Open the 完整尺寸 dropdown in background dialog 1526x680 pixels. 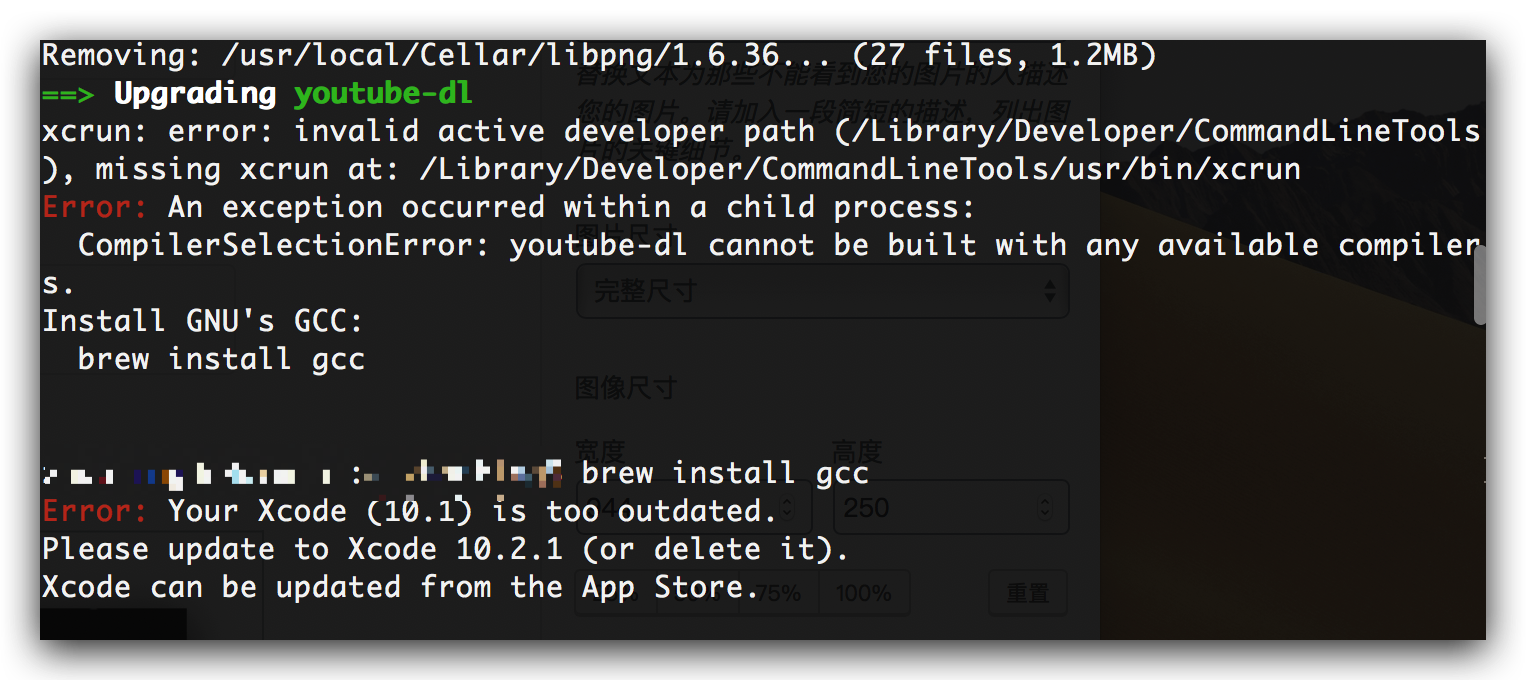pyautogui.click(x=822, y=292)
